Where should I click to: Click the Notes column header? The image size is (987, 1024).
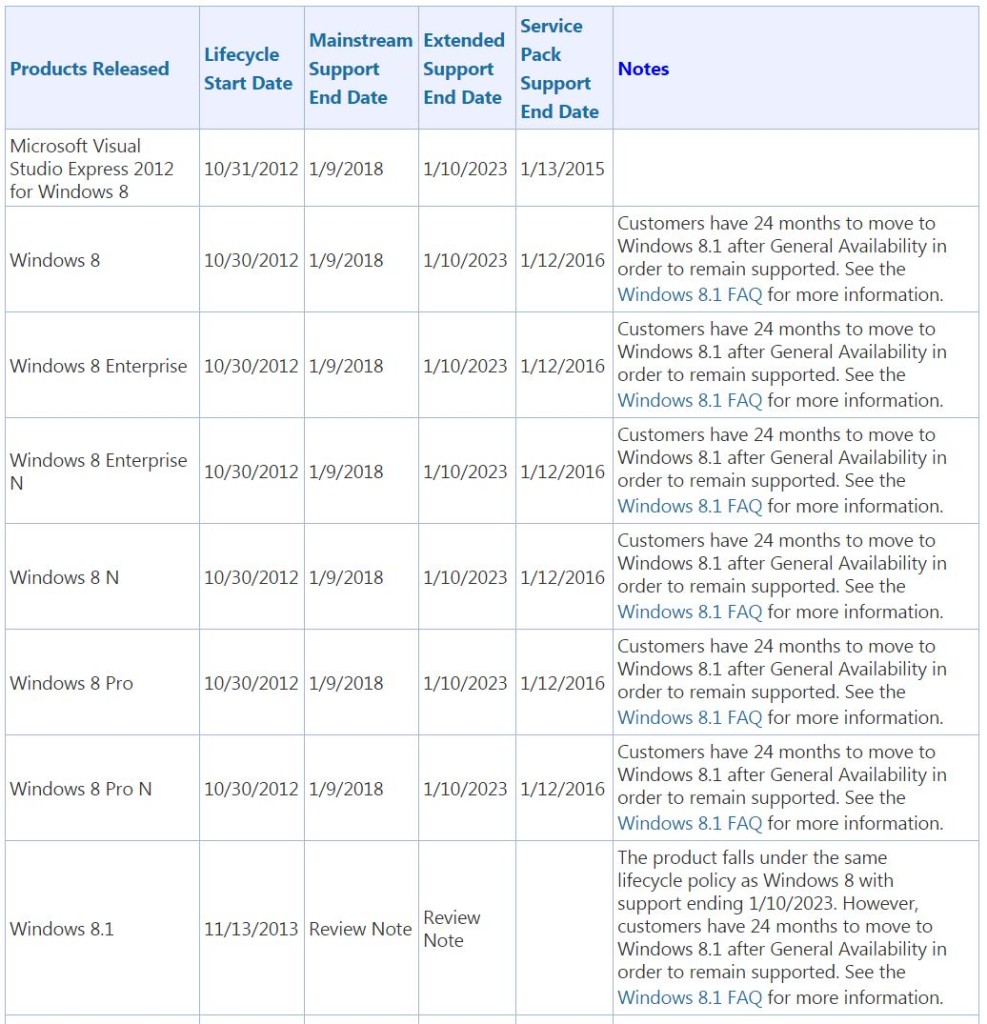pos(643,69)
